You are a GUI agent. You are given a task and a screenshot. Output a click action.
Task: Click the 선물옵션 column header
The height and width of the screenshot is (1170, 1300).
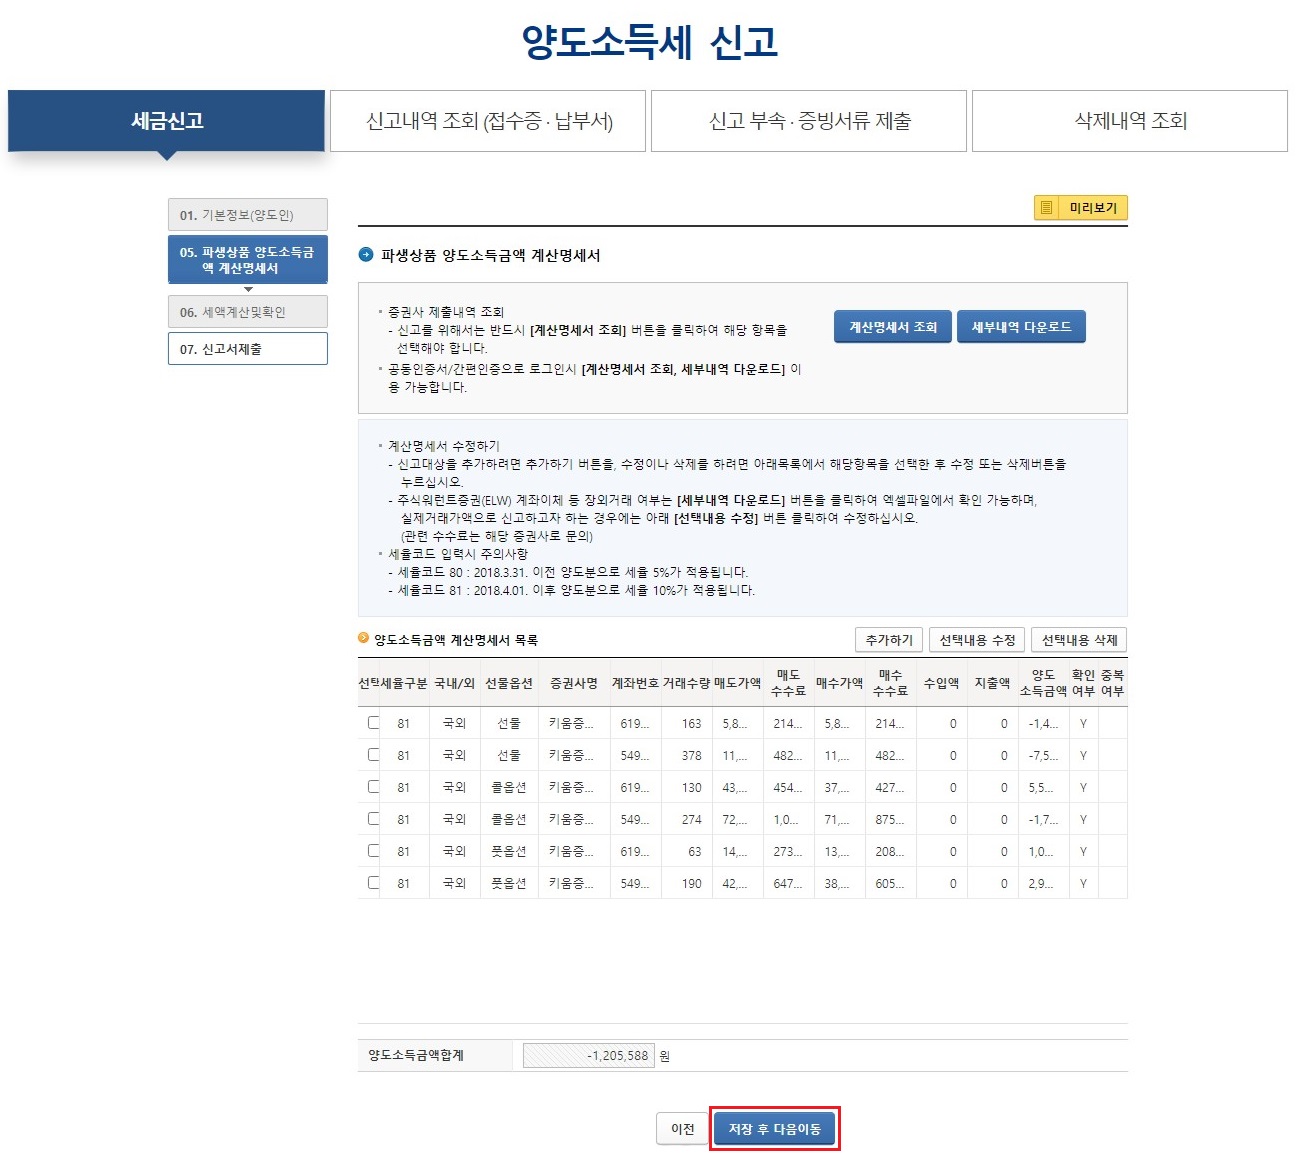509,683
